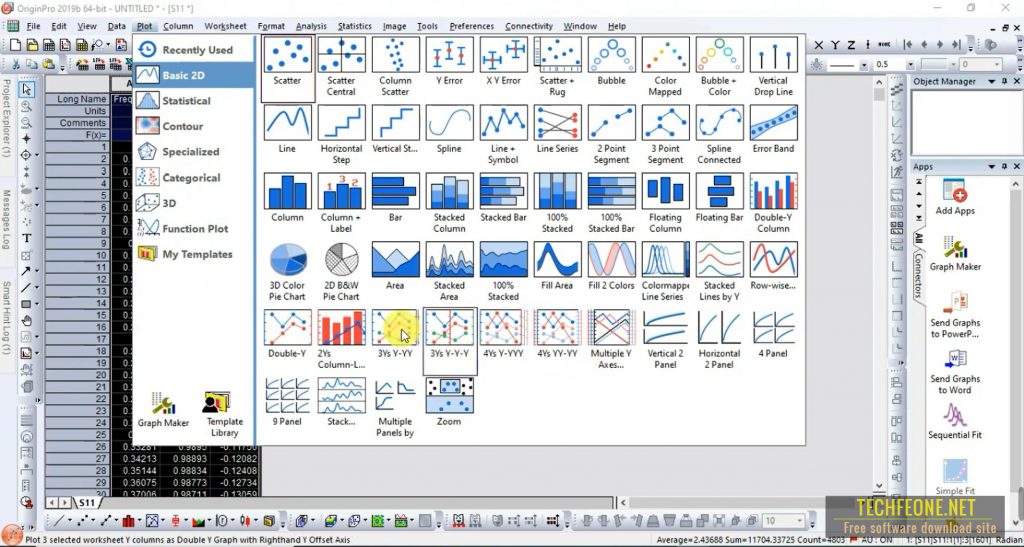Launch Send Graphs to PowerPoint app
Screen dimensions: 1024x547
(x=954, y=315)
